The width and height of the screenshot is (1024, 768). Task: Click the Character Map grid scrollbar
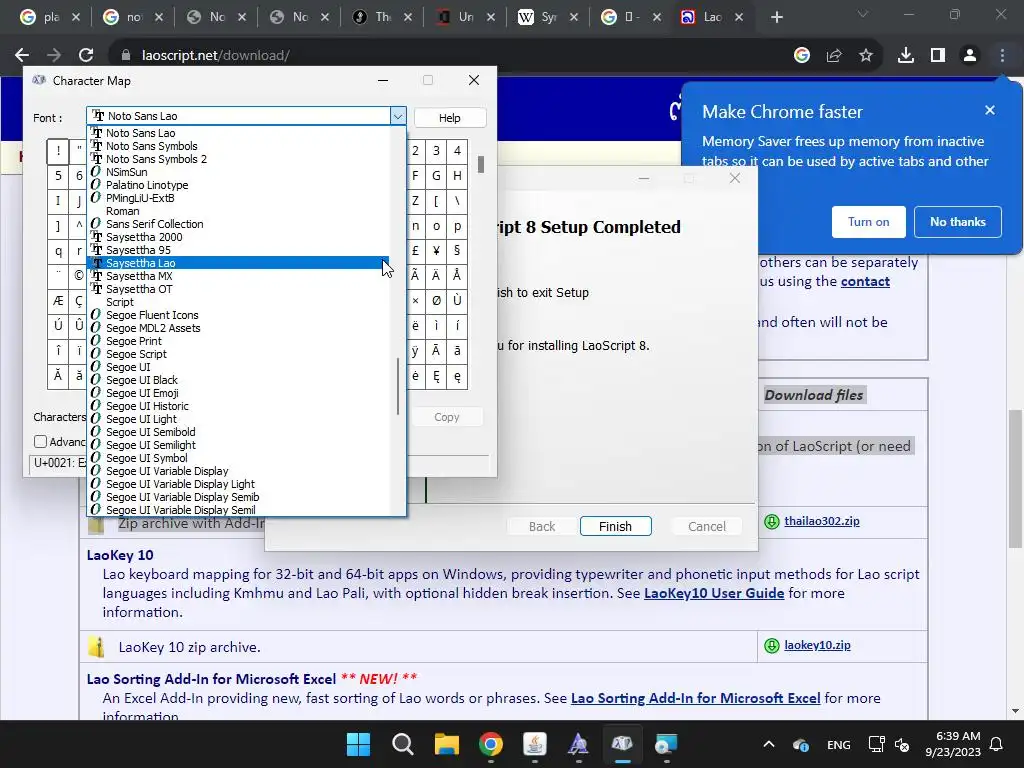click(481, 165)
